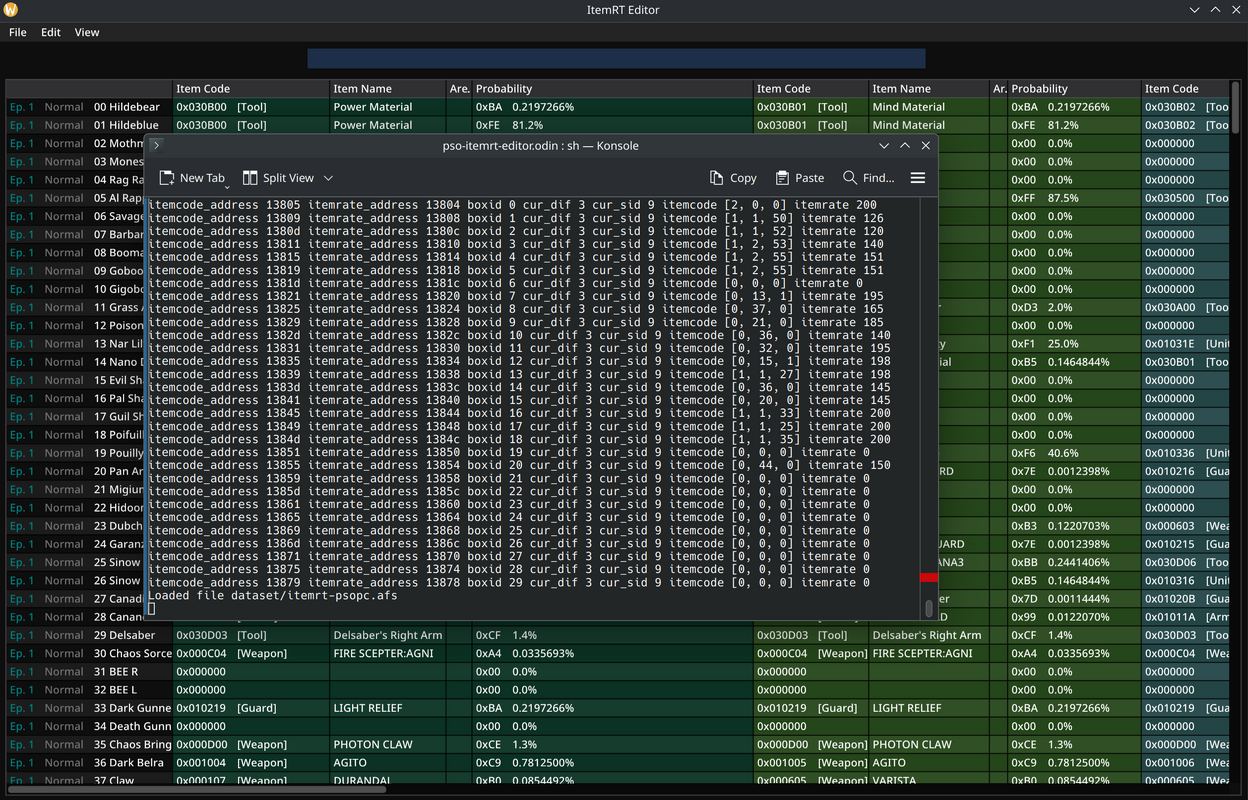
Task: Click the 0x000603 item code cell
Action: click(1185, 526)
